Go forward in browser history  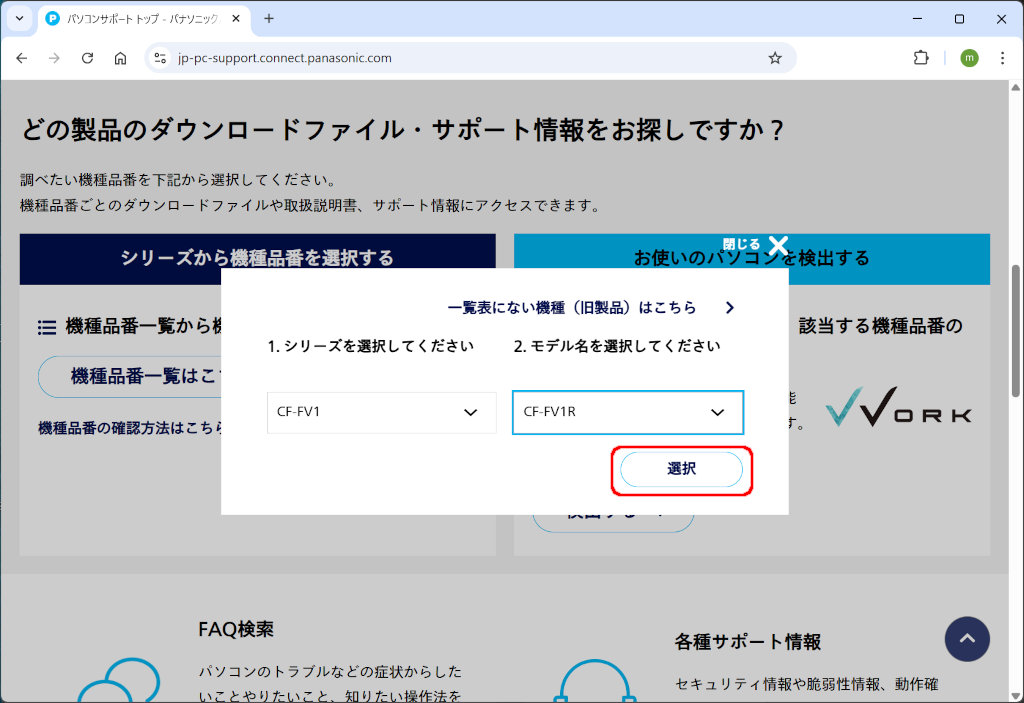click(x=54, y=58)
